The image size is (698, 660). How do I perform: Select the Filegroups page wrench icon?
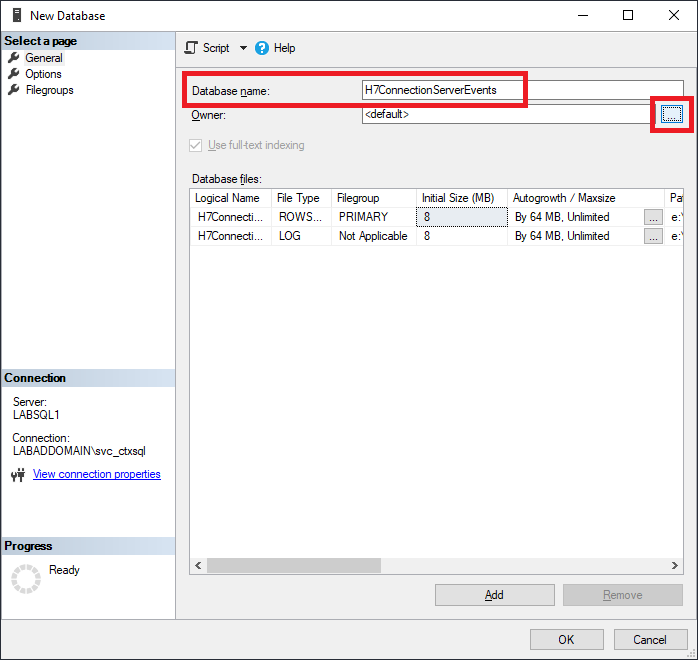[x=14, y=90]
